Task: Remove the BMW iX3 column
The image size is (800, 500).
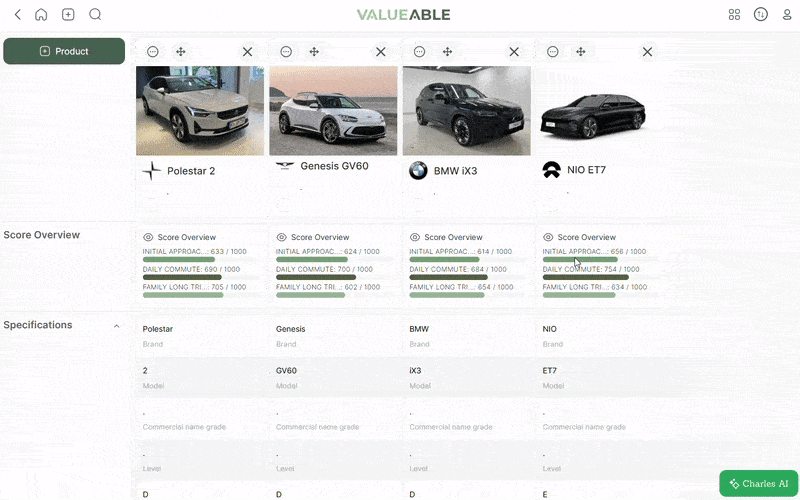Action: [514, 52]
